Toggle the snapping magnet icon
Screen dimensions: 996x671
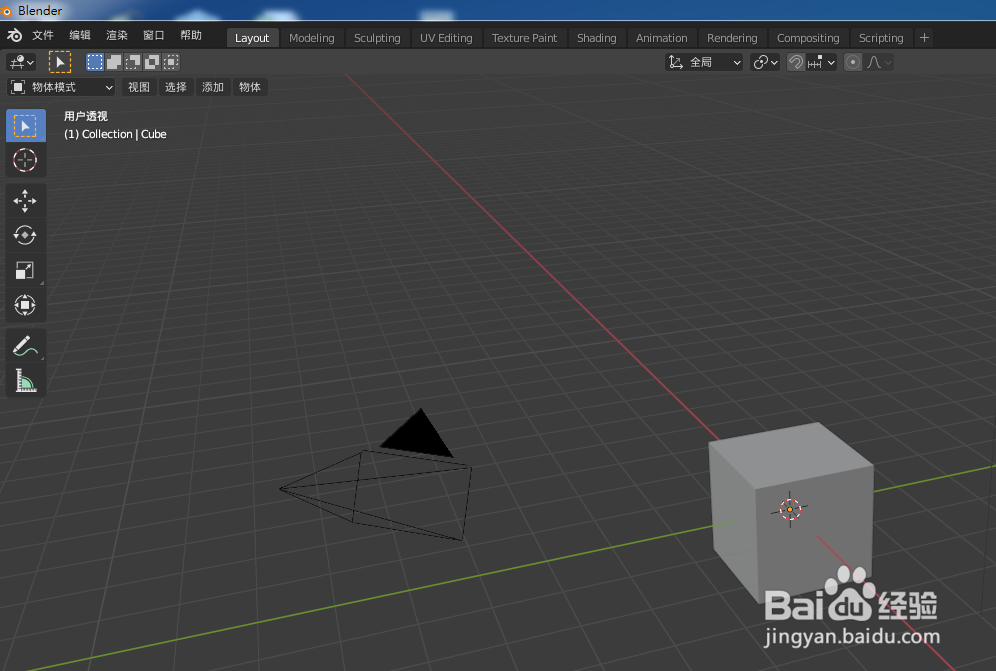tap(796, 62)
